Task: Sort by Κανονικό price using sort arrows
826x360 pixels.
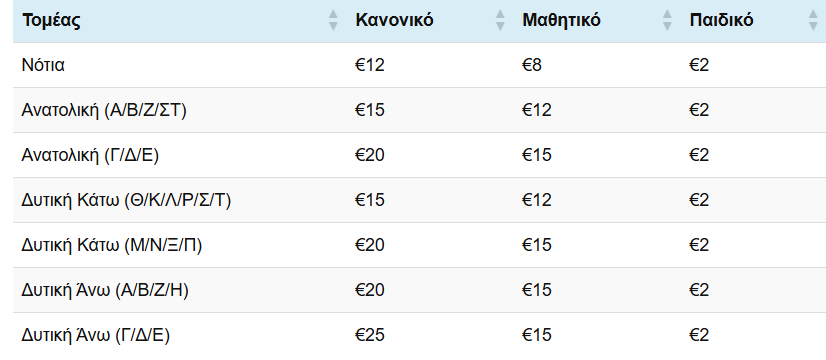Action: (x=500, y=20)
